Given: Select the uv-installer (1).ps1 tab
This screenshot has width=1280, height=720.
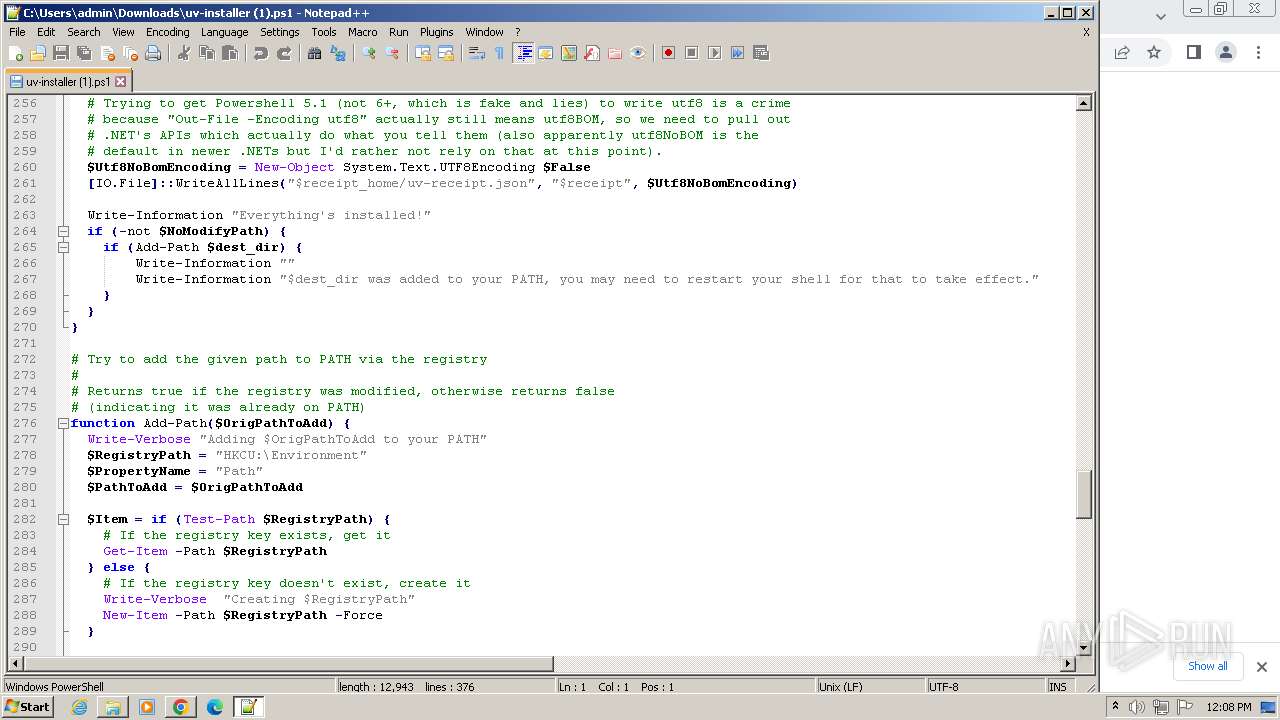Looking at the screenshot, I should click(x=67, y=82).
